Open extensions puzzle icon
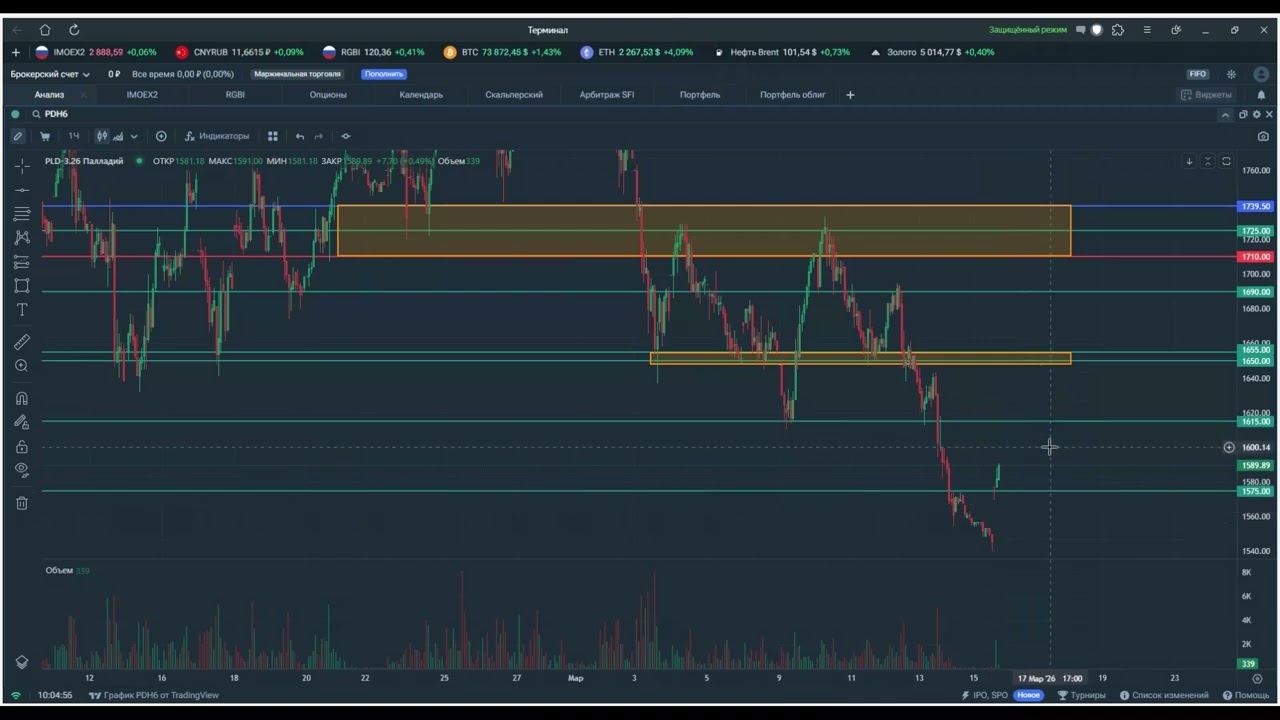 (1118, 30)
